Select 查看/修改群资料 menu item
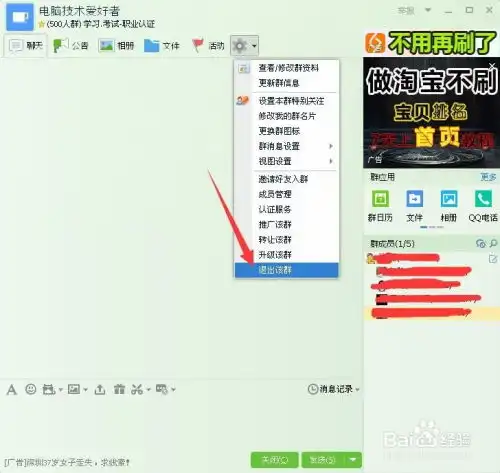This screenshot has width=500, height=473. click(287, 68)
